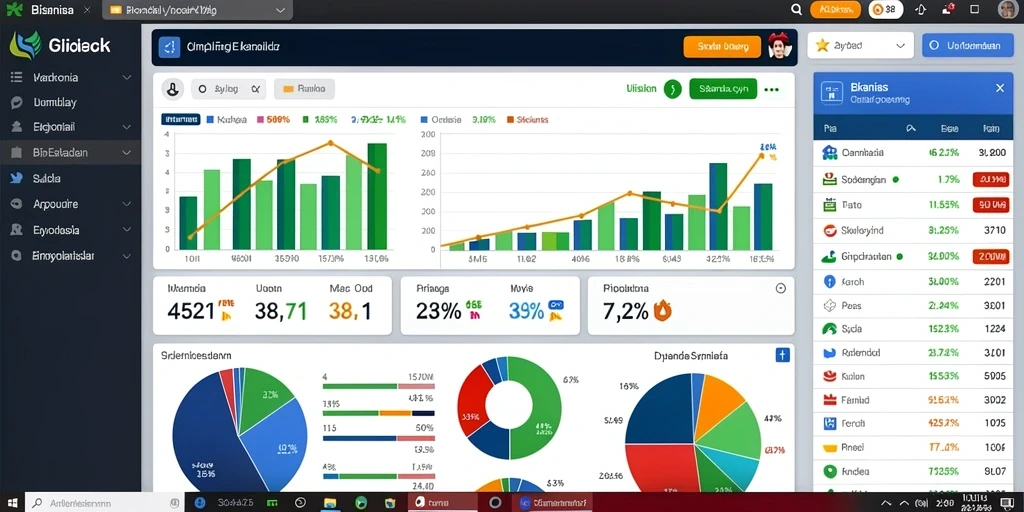
Task: Click the green progress bar beside 15.70M
Action: coord(360,386)
